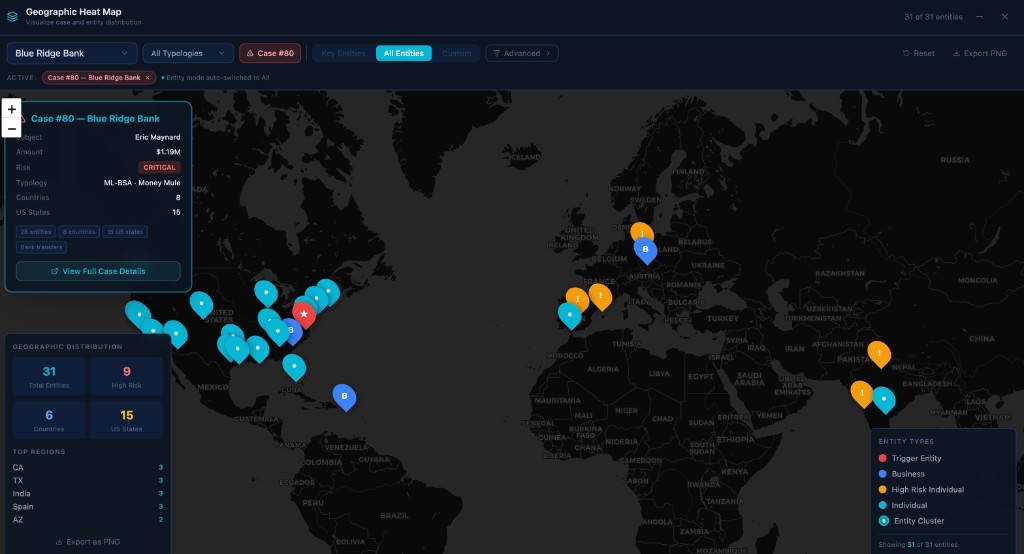Switch to Key Entities mode
Viewport: 1024px width, 554px height.
(x=344, y=53)
